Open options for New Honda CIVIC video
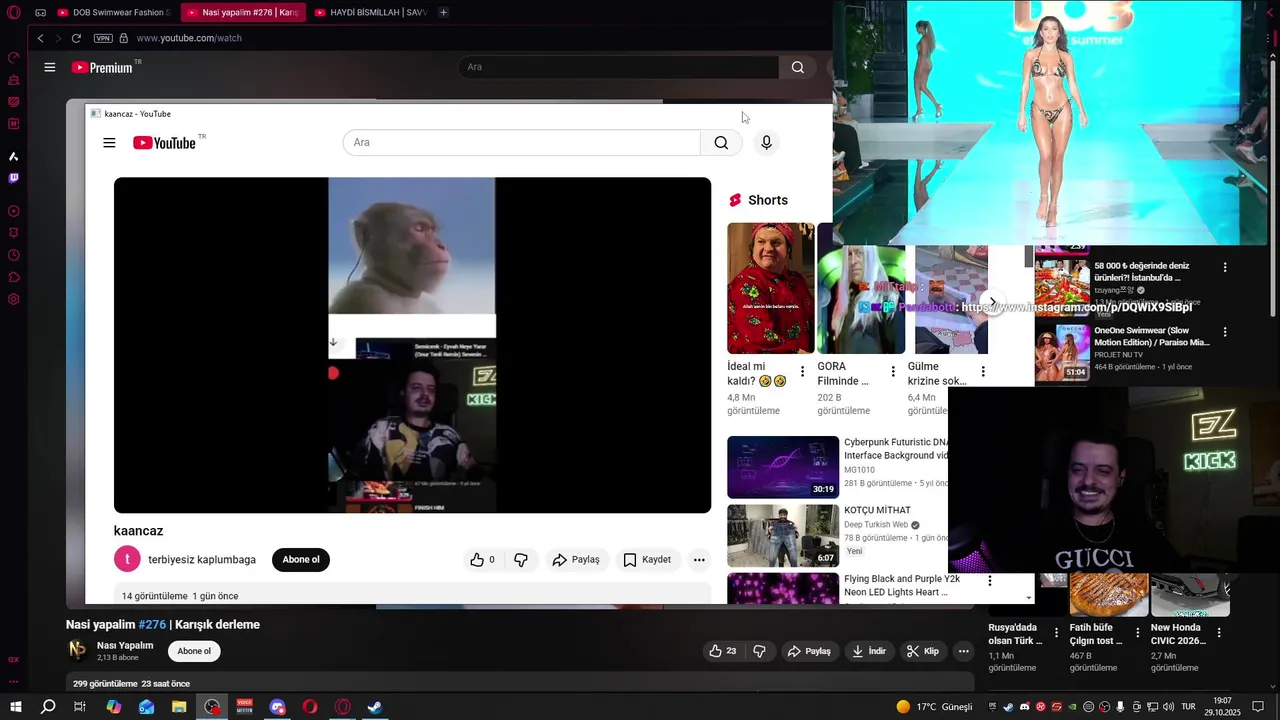 [1218, 633]
